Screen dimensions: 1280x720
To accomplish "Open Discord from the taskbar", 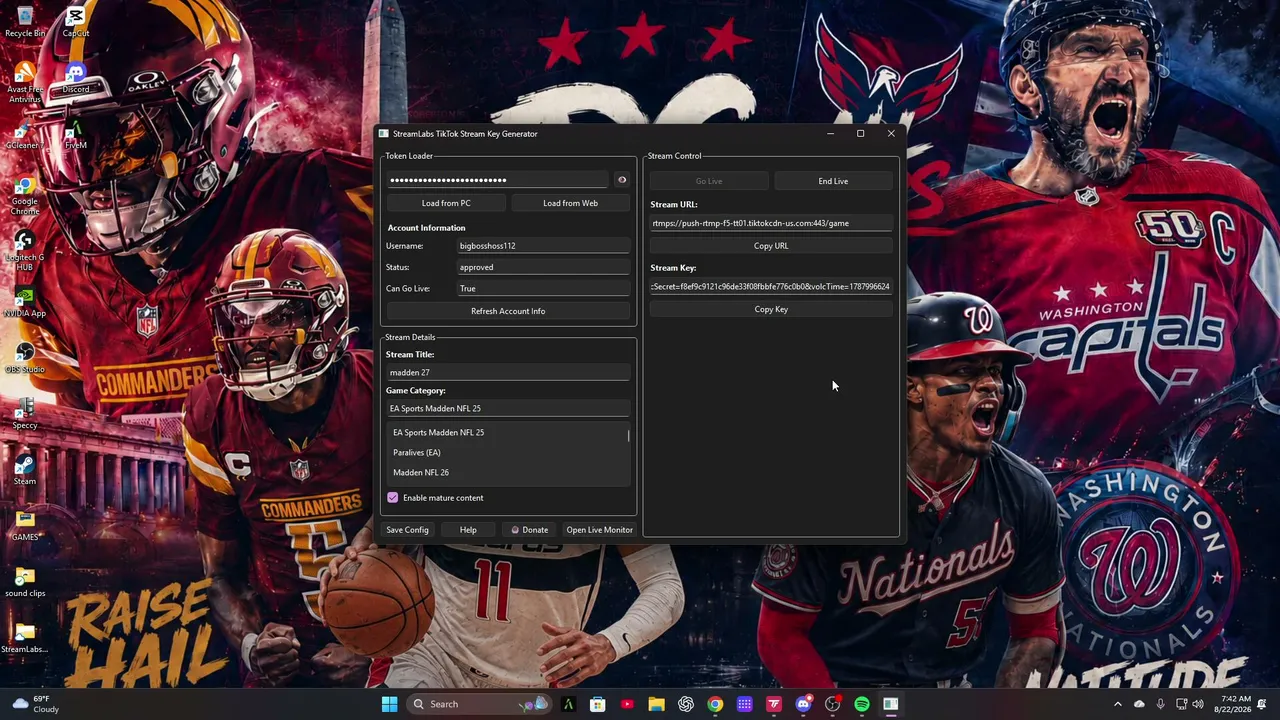I will [803, 704].
